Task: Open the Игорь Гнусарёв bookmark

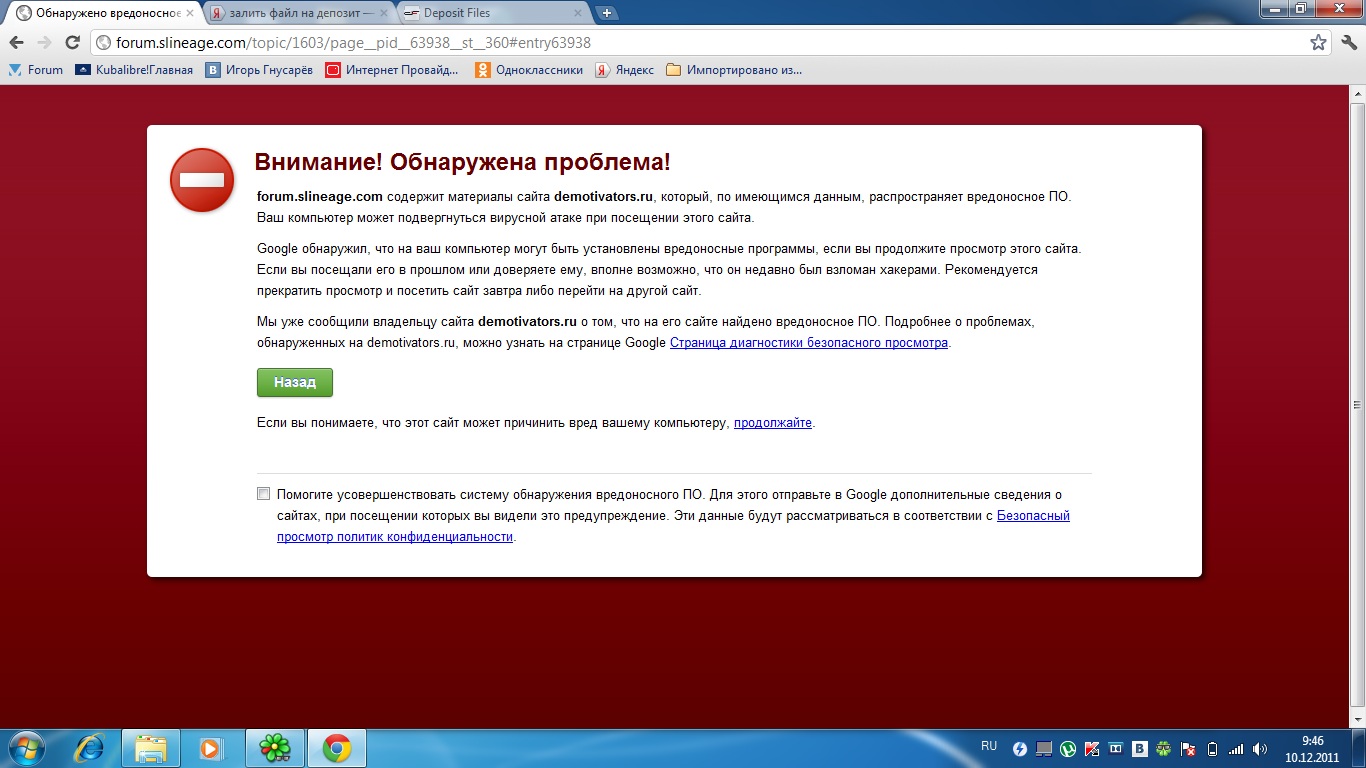Action: click(x=259, y=70)
